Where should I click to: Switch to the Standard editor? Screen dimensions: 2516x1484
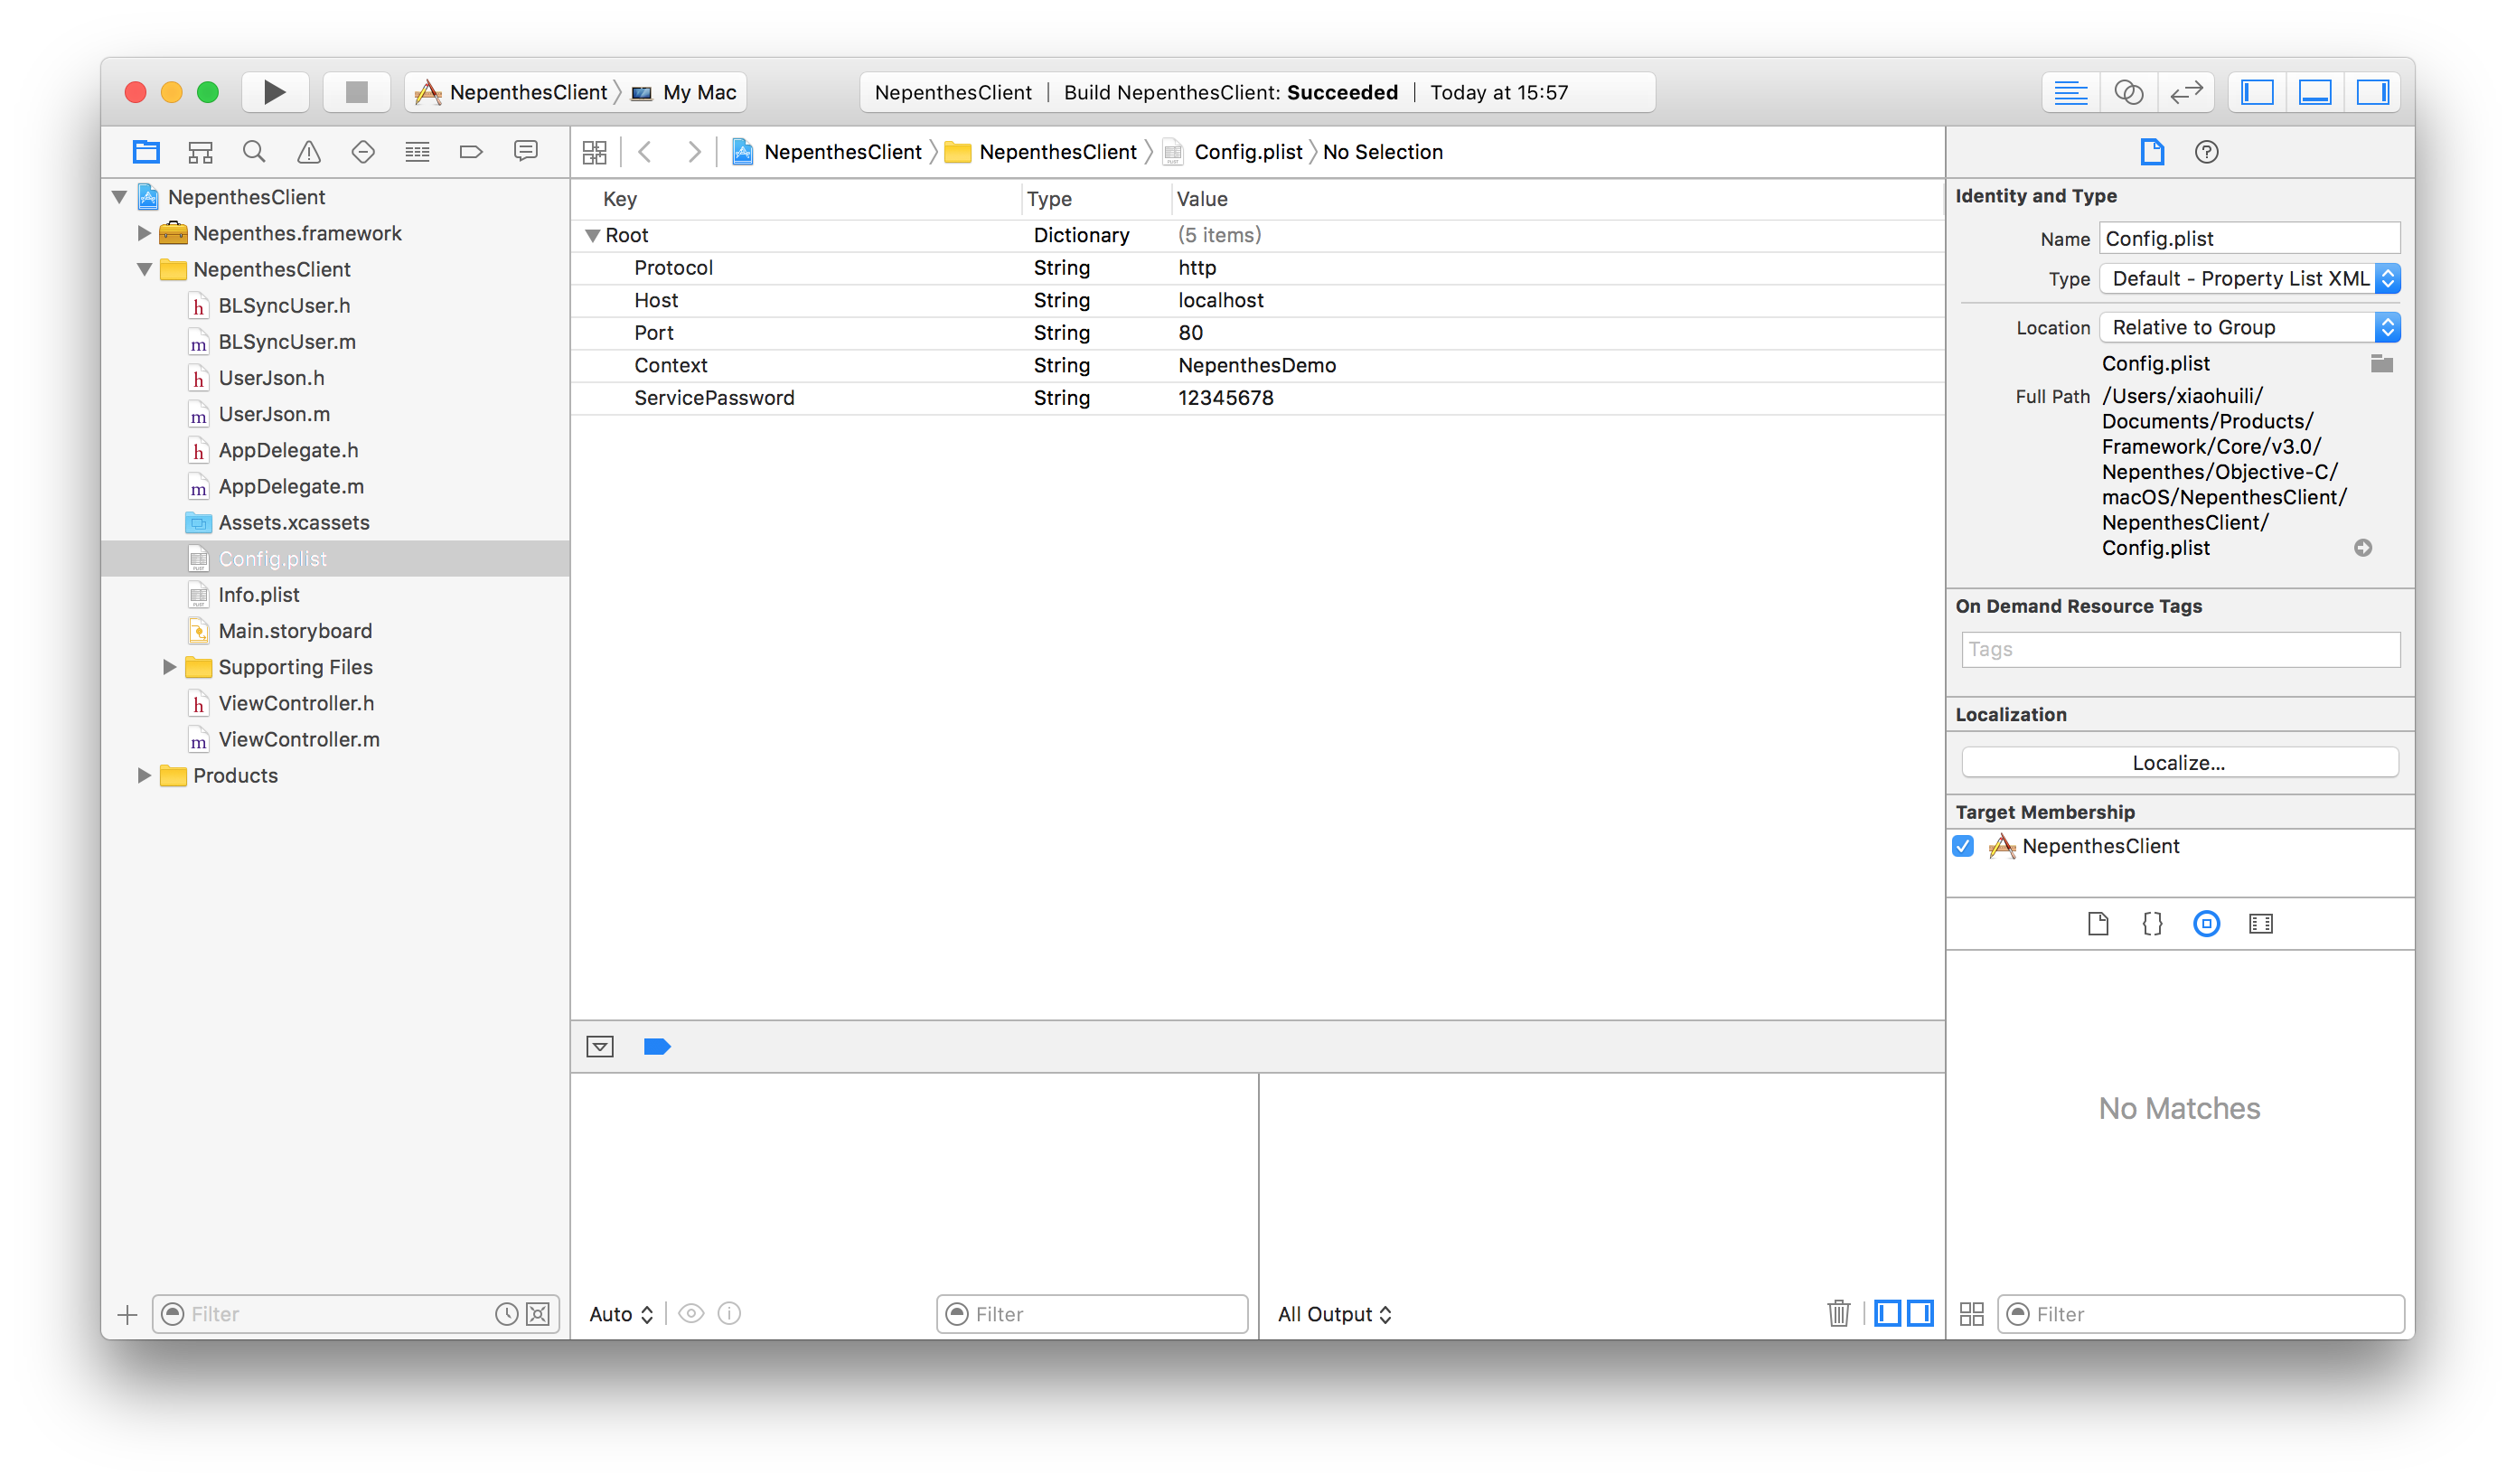2070,92
